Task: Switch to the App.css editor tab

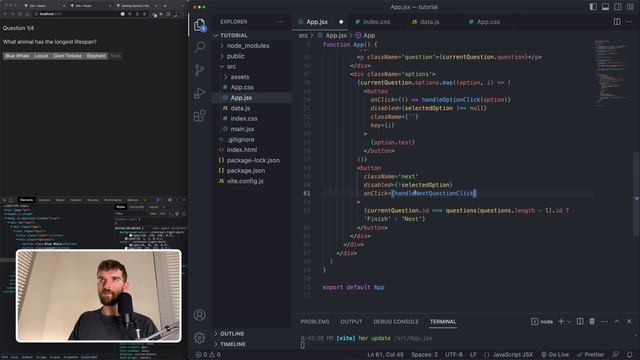Action: tap(488, 22)
